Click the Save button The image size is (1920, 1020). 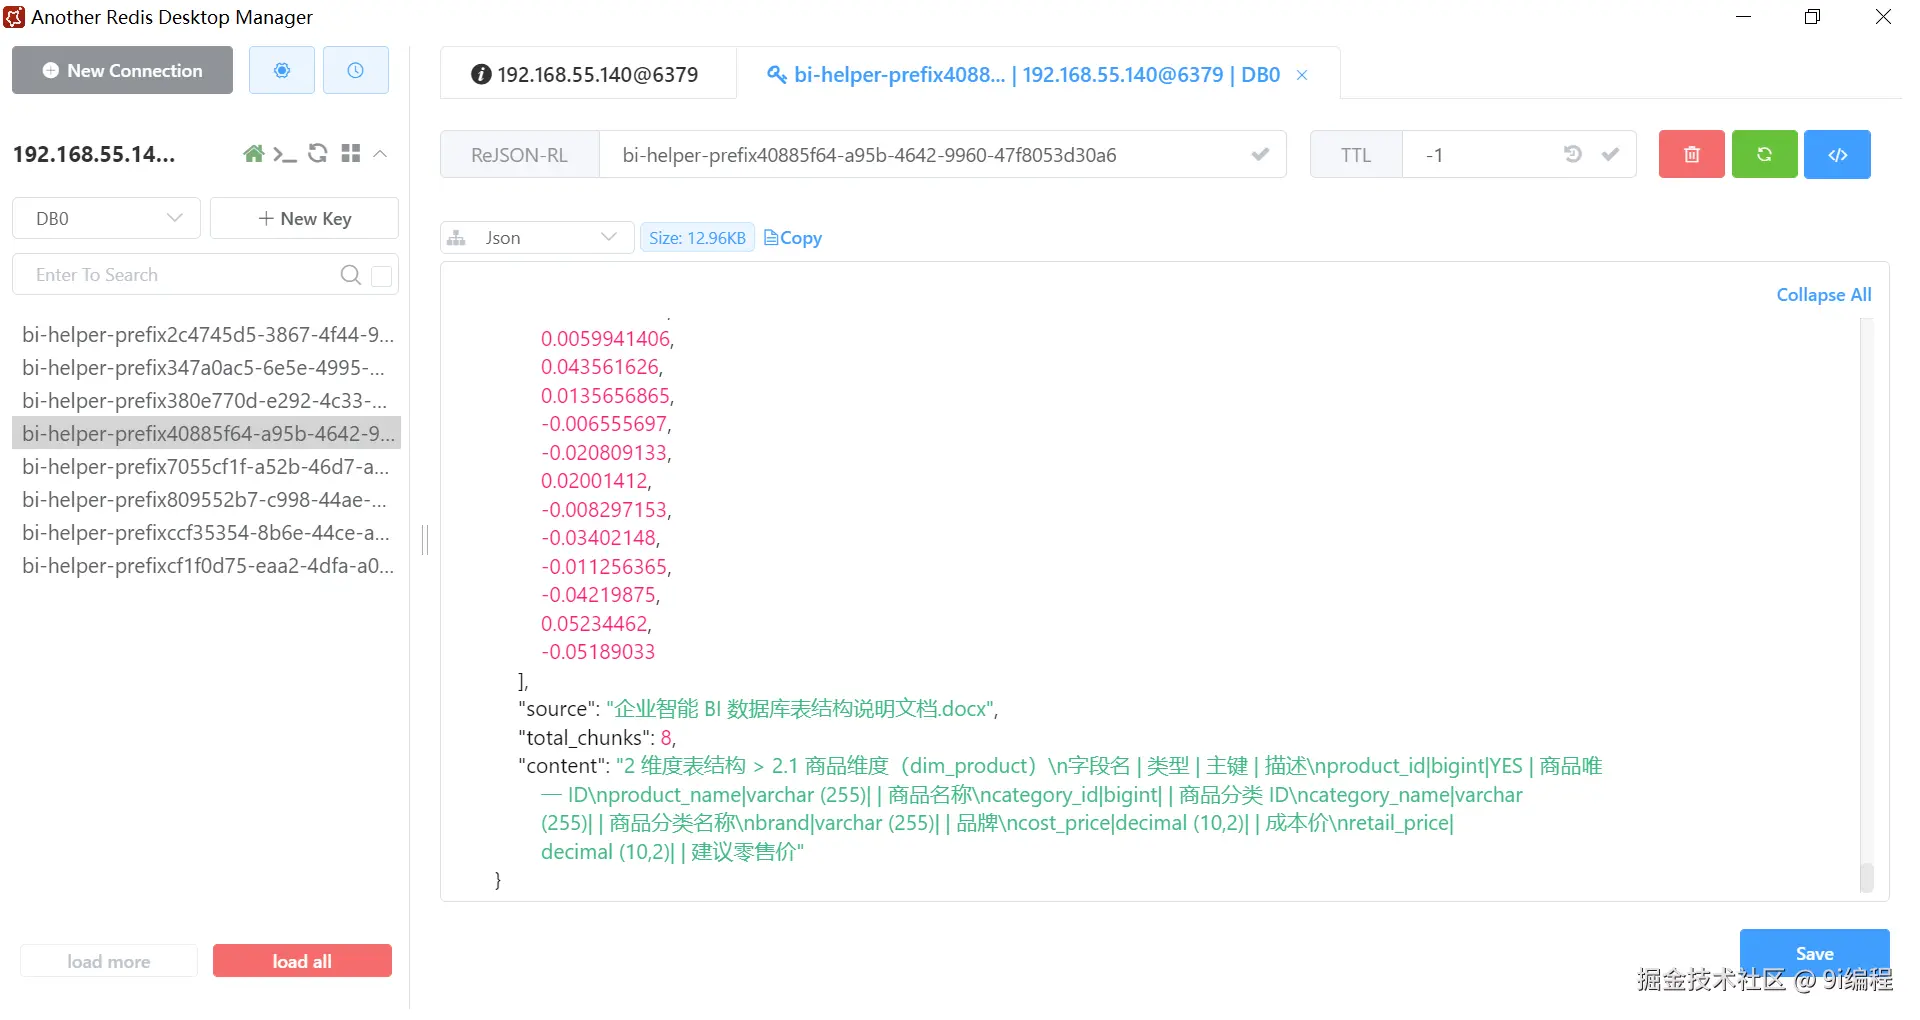pos(1814,953)
